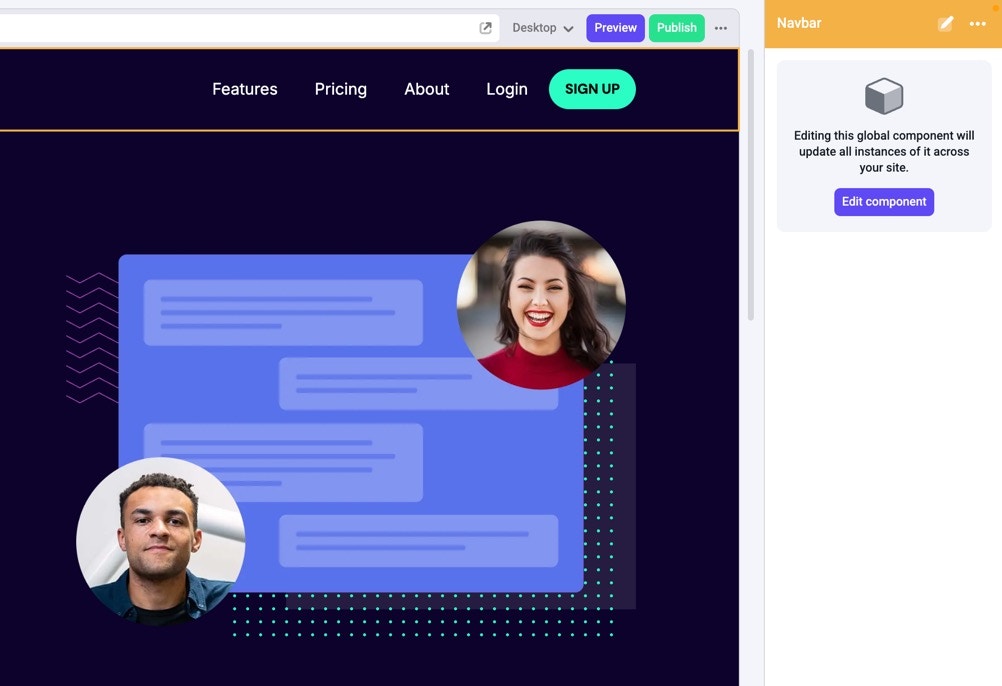1002x686 pixels.
Task: Click the canvas vertical scrollbar
Action: 751,185
